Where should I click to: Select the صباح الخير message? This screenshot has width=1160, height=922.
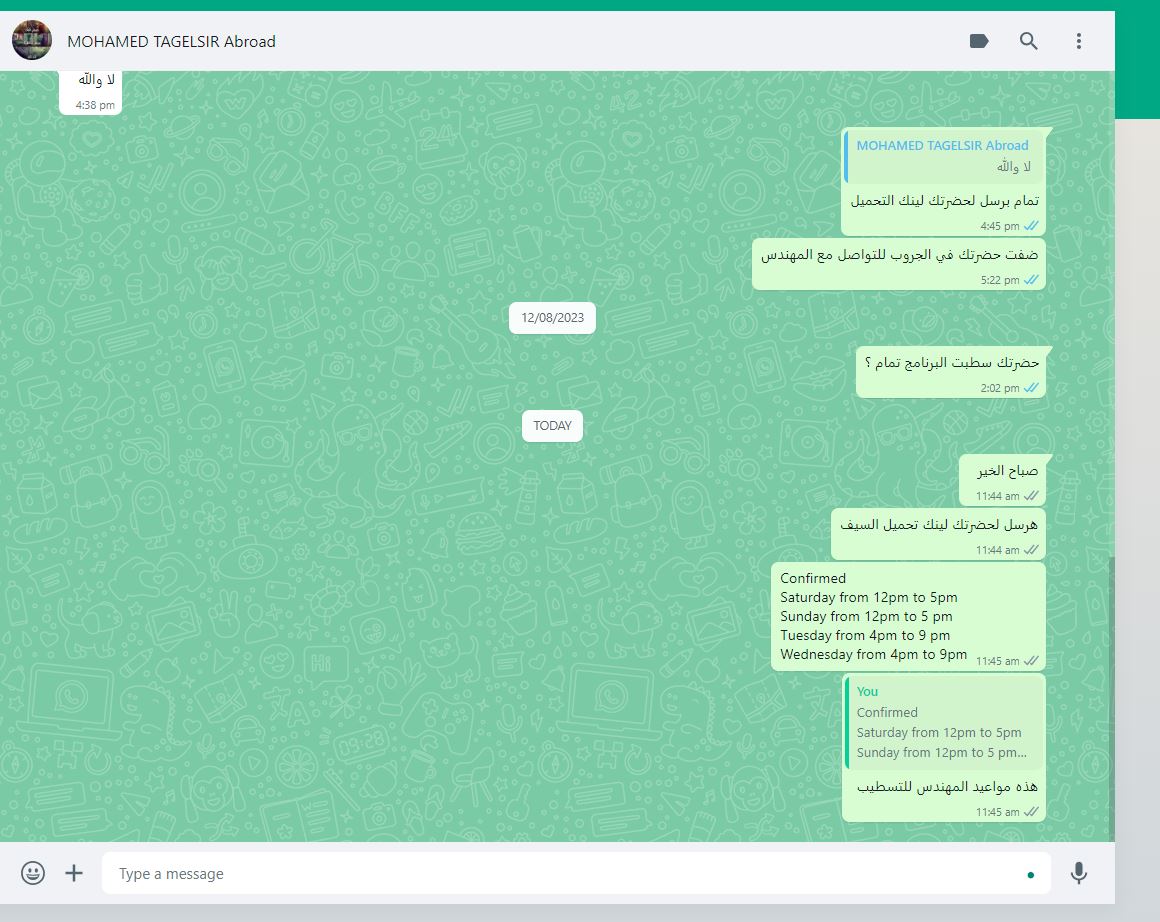click(x=1002, y=480)
